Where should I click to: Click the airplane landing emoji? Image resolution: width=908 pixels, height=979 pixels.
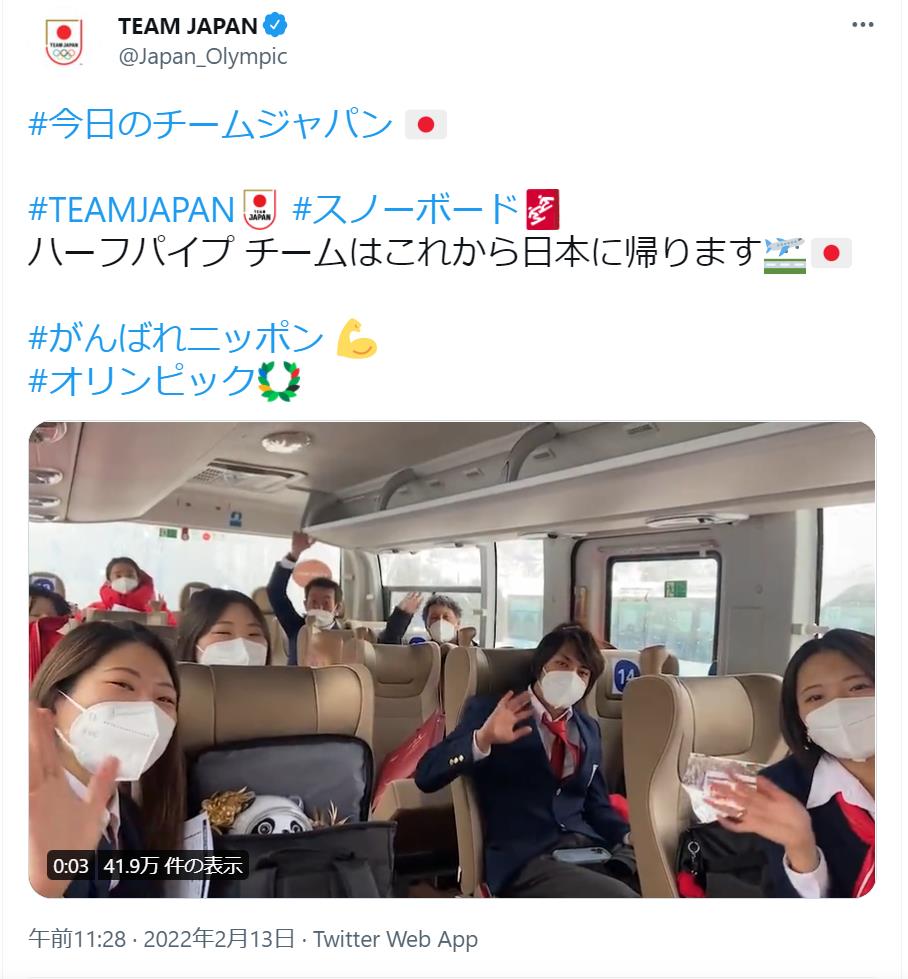coord(786,254)
